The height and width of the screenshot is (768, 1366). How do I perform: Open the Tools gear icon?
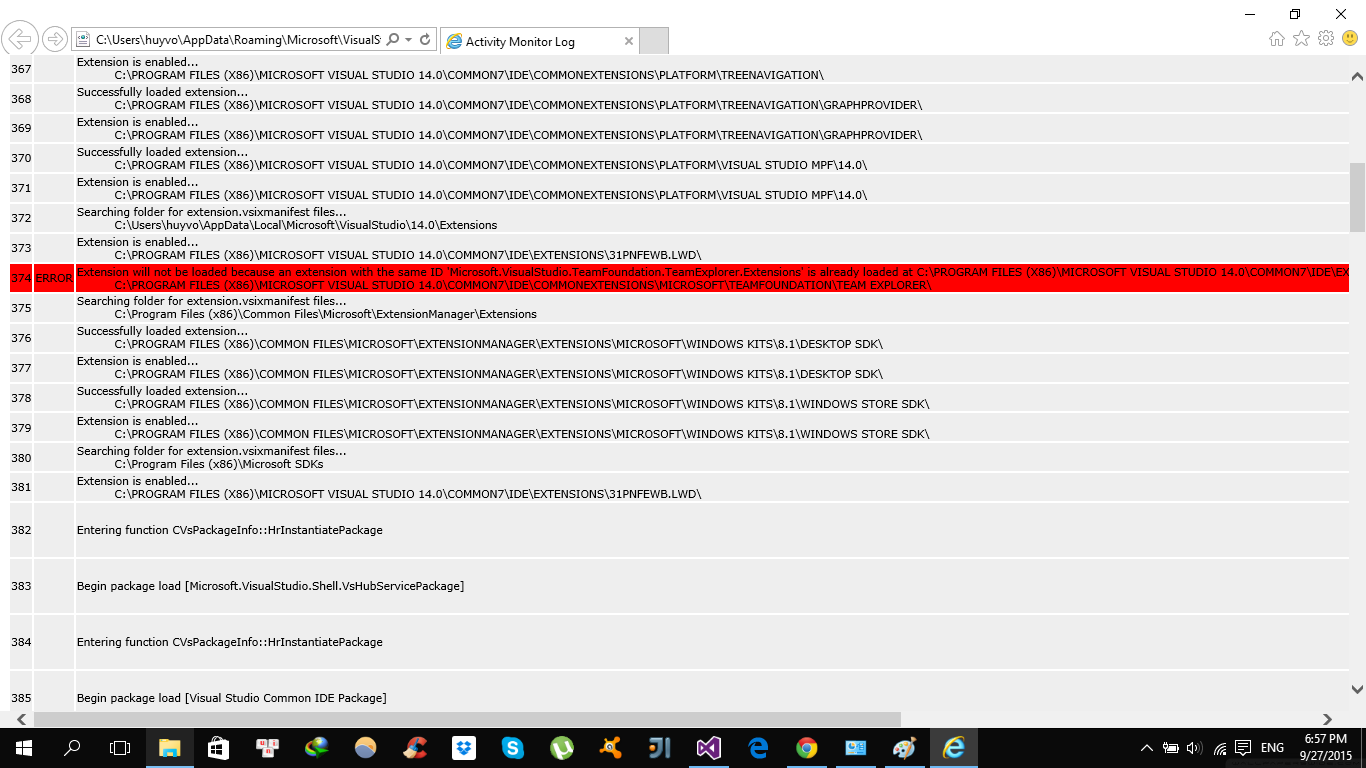(x=1326, y=39)
